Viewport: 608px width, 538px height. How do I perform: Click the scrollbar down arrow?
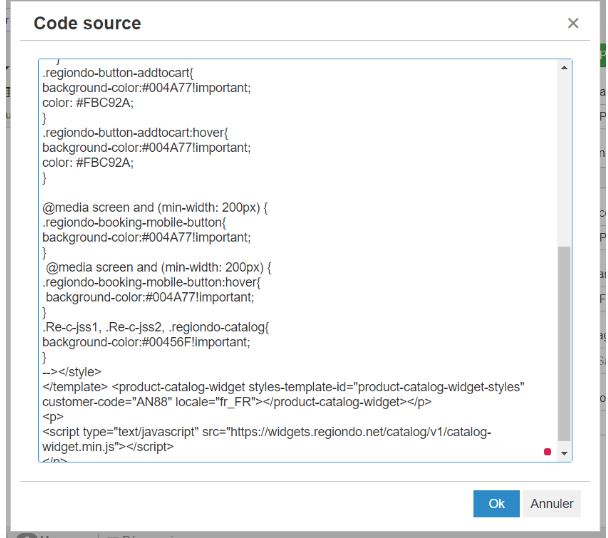click(564, 453)
